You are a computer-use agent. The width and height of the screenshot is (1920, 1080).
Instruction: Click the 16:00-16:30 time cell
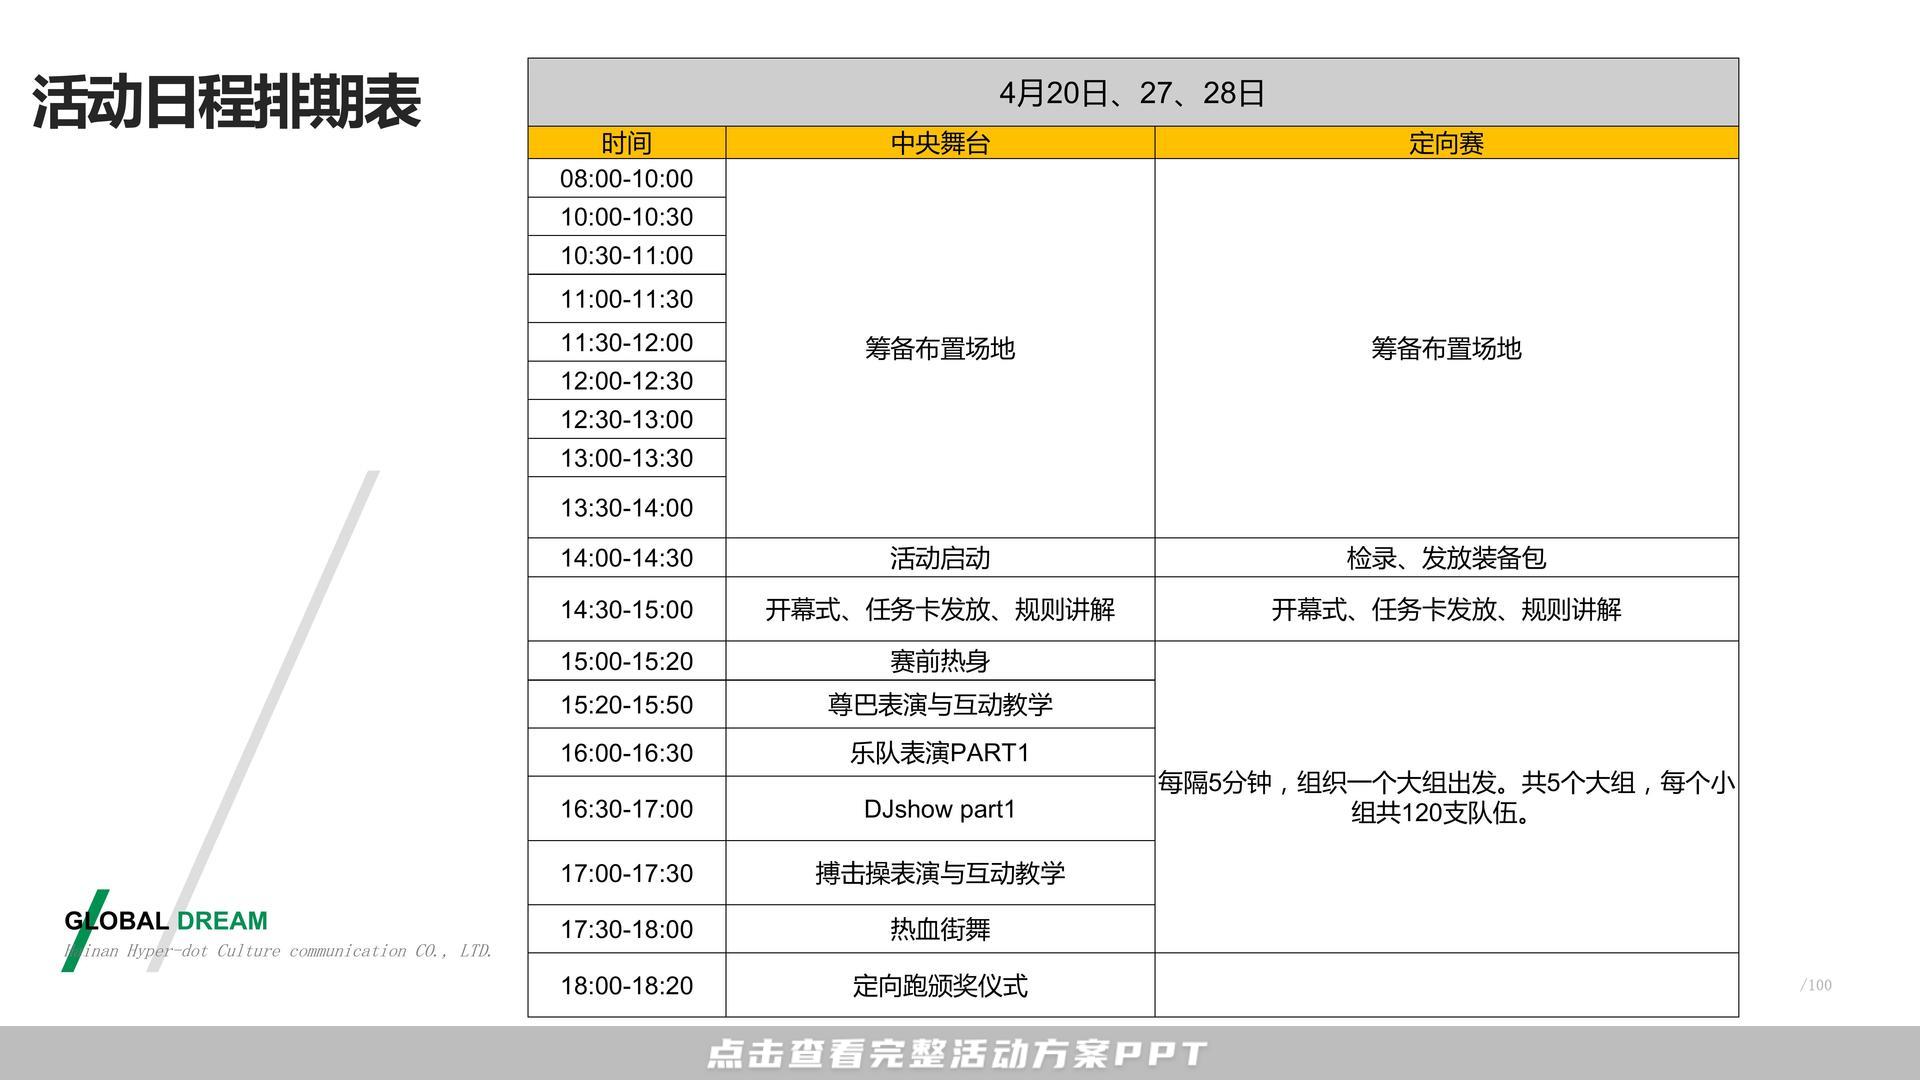[x=627, y=753]
